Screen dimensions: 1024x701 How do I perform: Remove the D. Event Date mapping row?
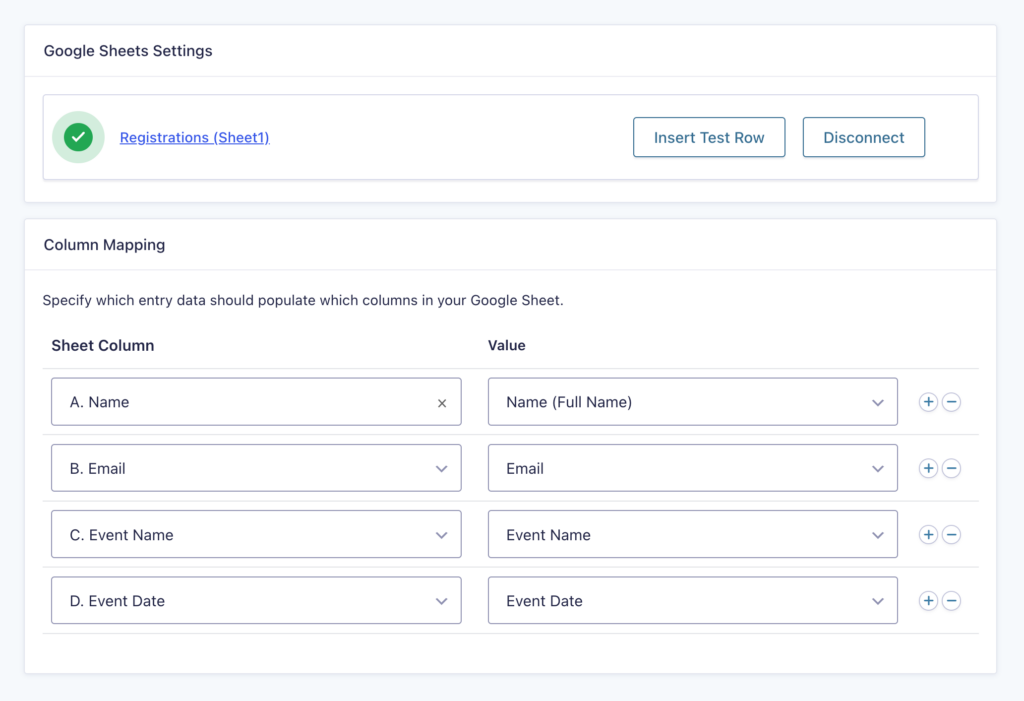(x=952, y=600)
